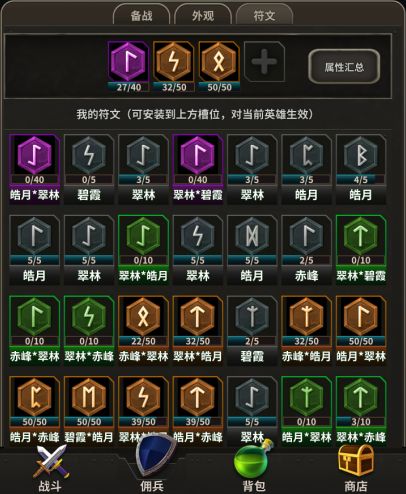The height and width of the screenshot is (494, 406).
Task: Open the 属性汇总 button
Action: 344,67
